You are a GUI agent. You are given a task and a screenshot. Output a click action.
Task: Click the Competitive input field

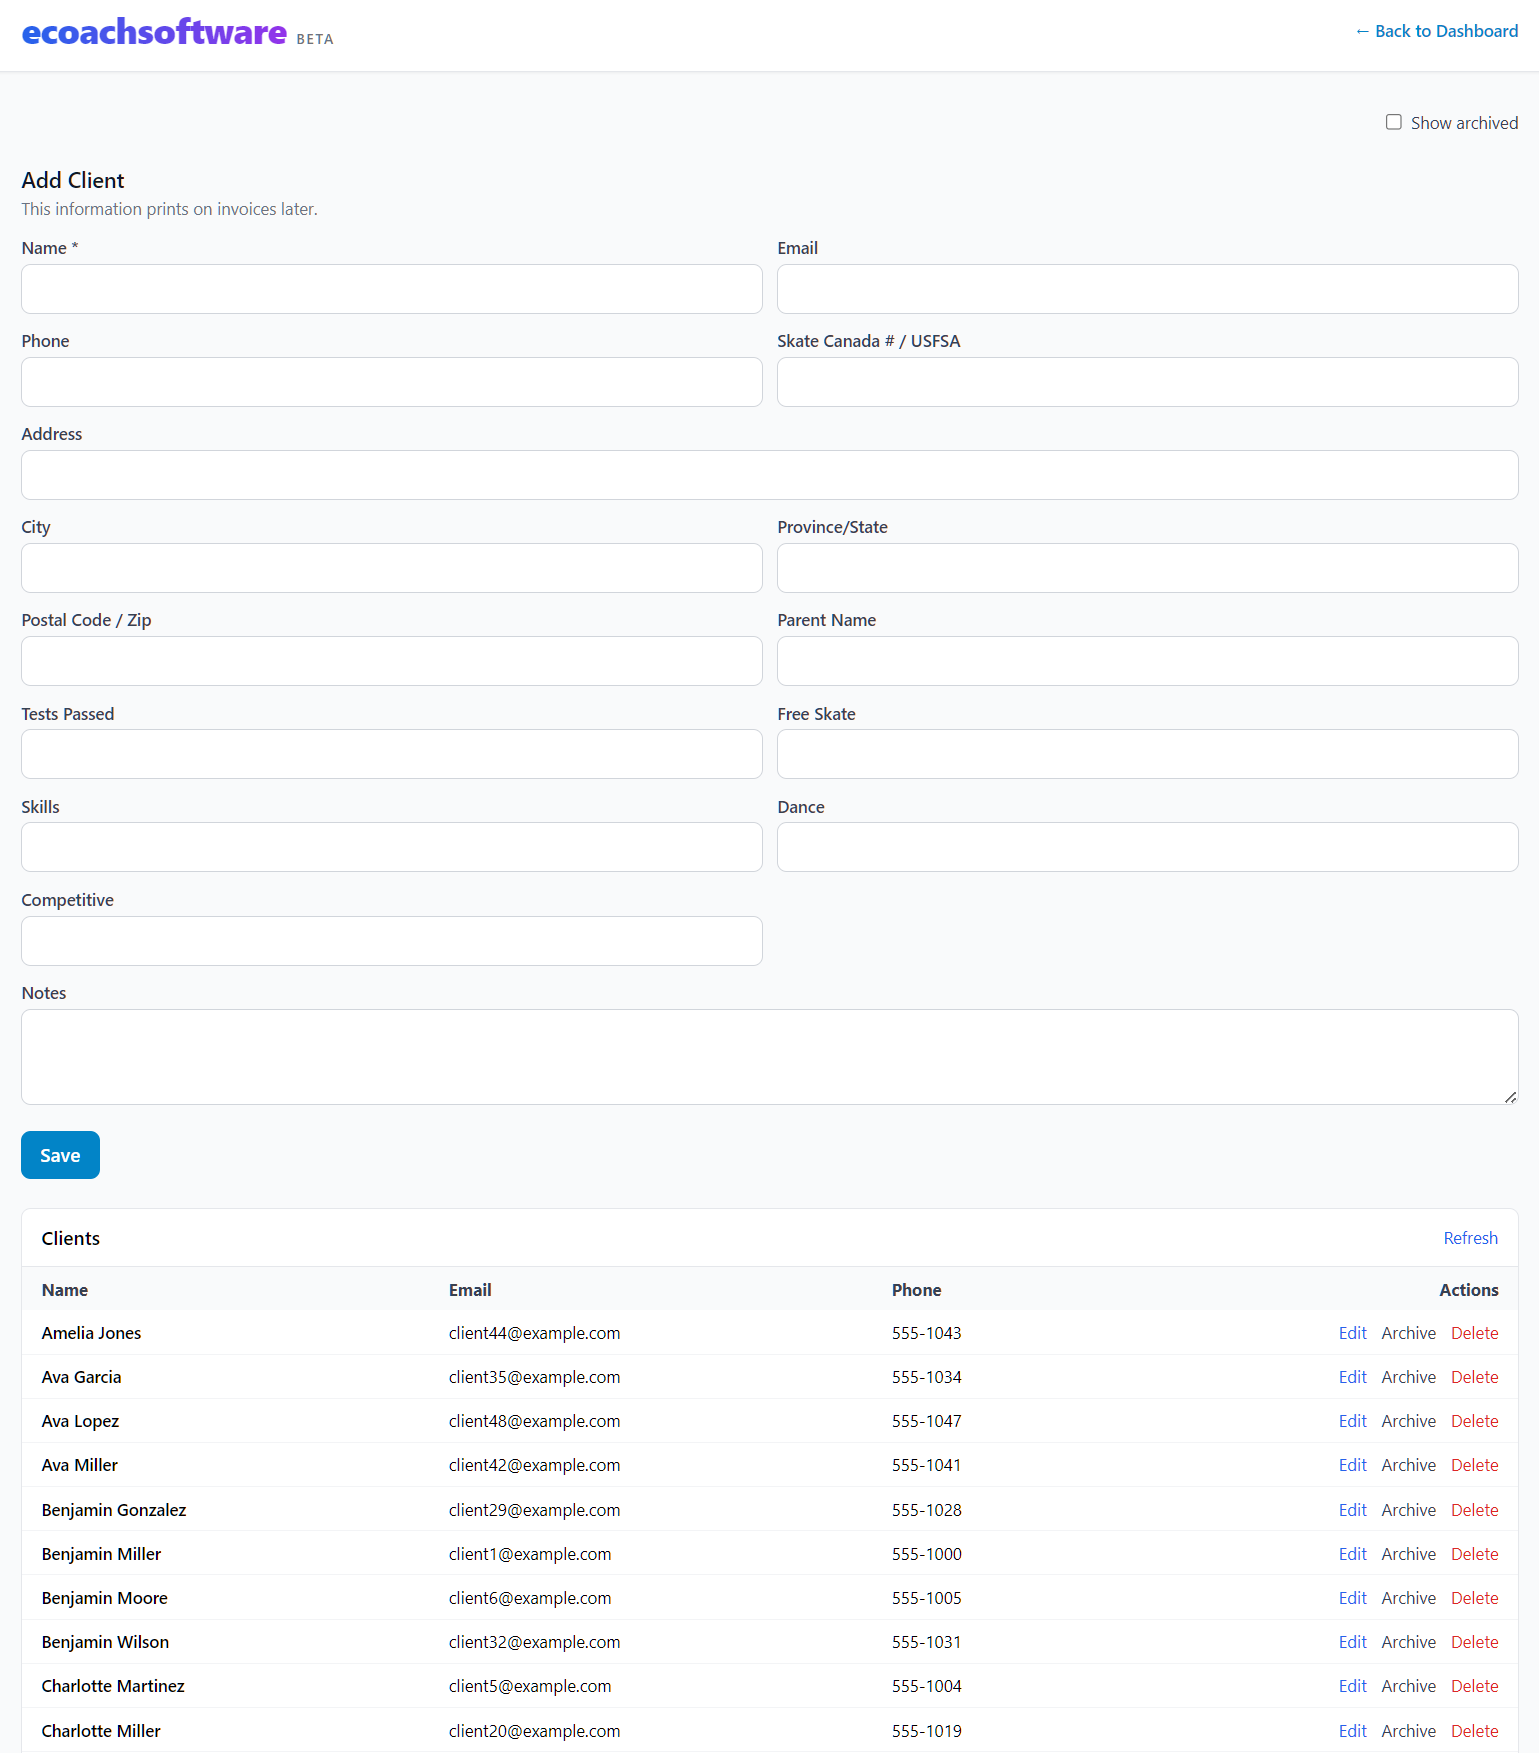[x=391, y=941]
